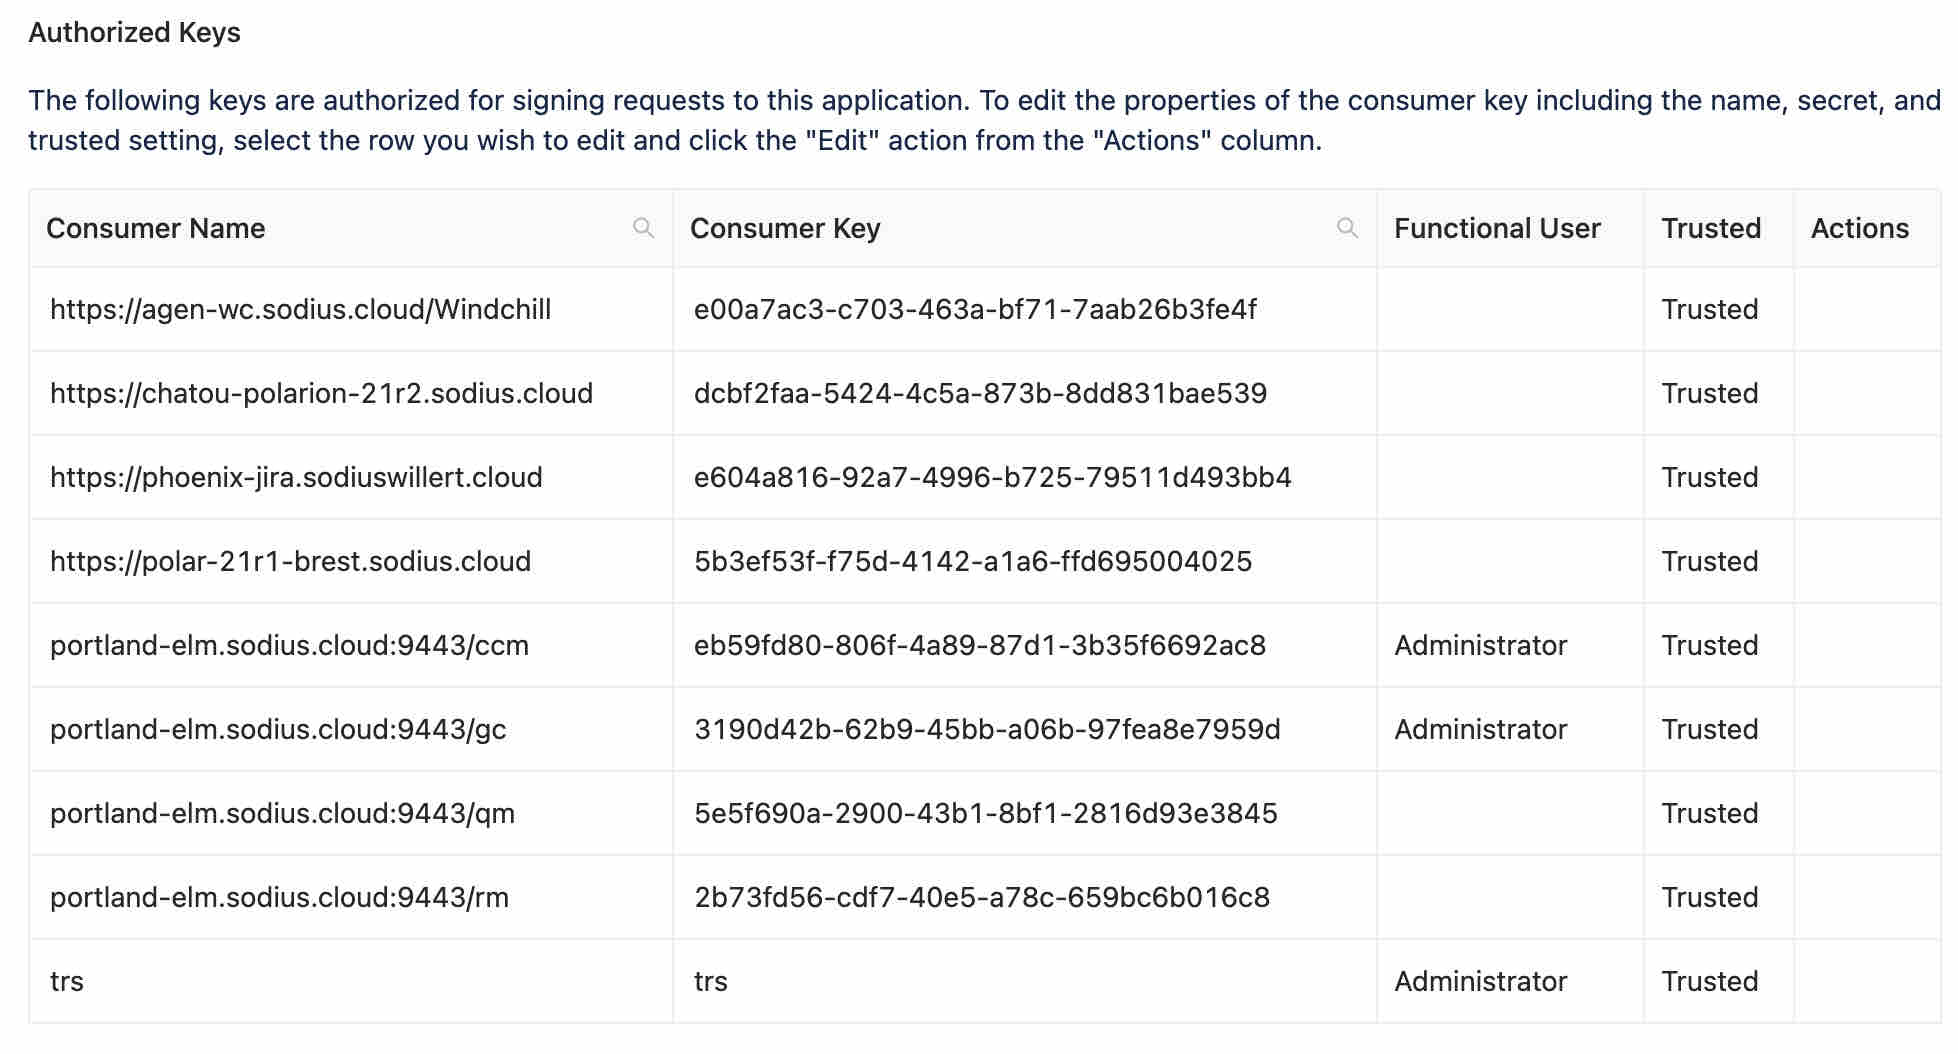Screen dimensions: 1958x1054
Task: Select the phoenix-jira.sodiuswillert.cloud consumer row
Action: 985,477
